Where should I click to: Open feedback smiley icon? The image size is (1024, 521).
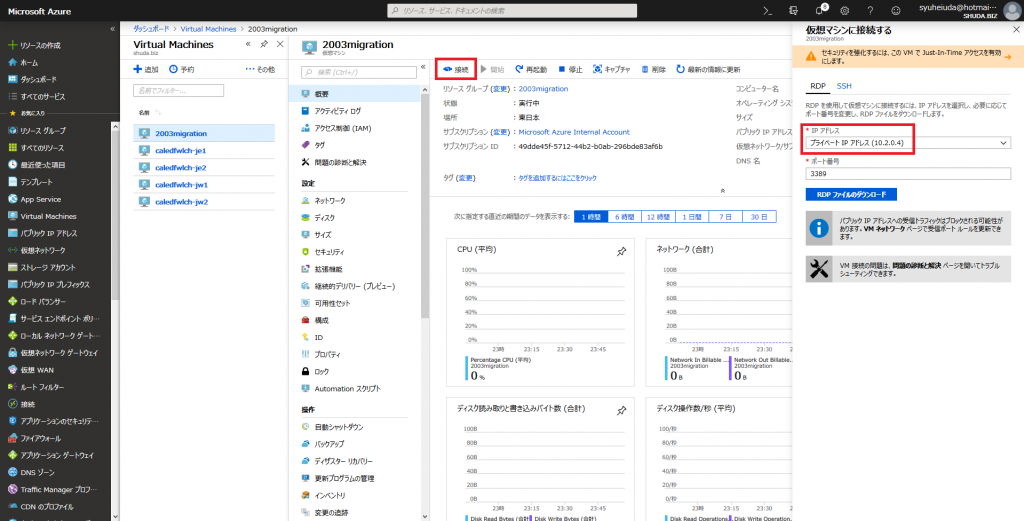coord(895,10)
